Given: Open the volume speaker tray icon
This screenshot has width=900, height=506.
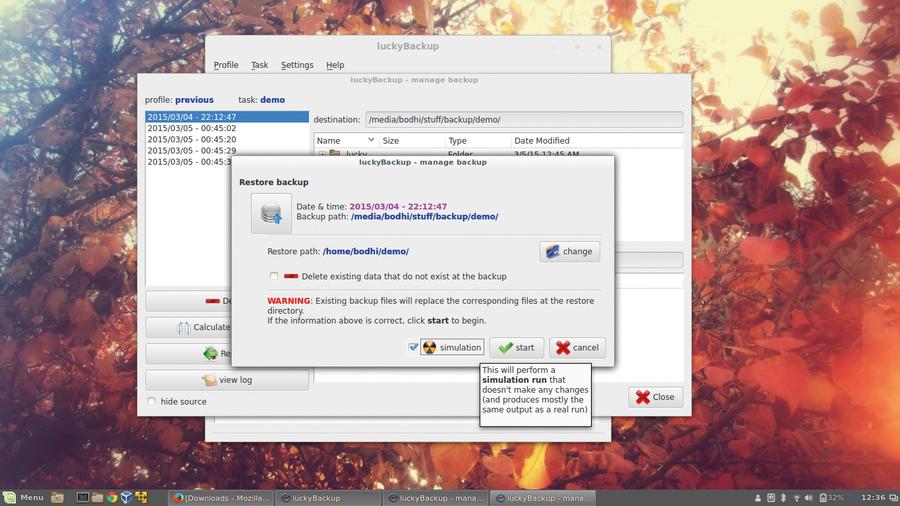Looking at the screenshot, I should click(x=809, y=498).
